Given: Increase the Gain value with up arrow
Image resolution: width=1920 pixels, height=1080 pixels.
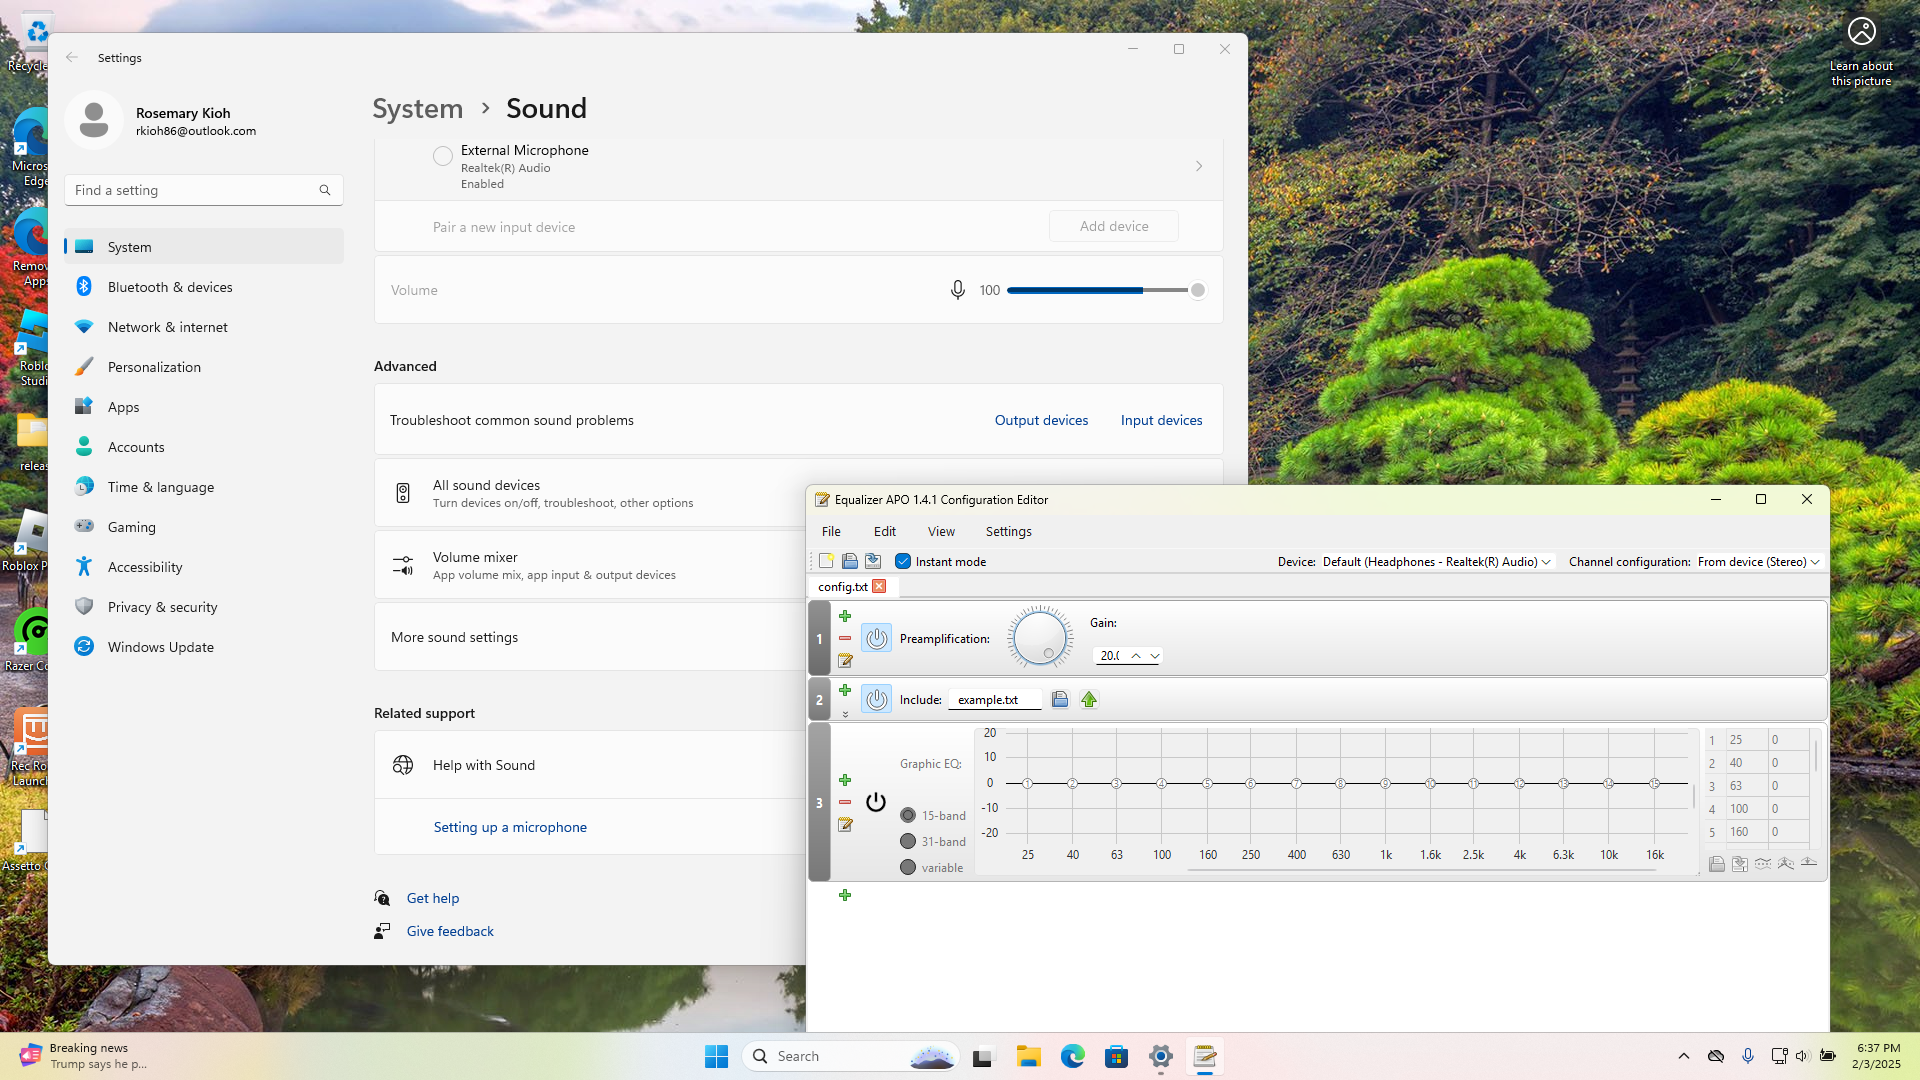Looking at the screenshot, I should [1136, 656].
